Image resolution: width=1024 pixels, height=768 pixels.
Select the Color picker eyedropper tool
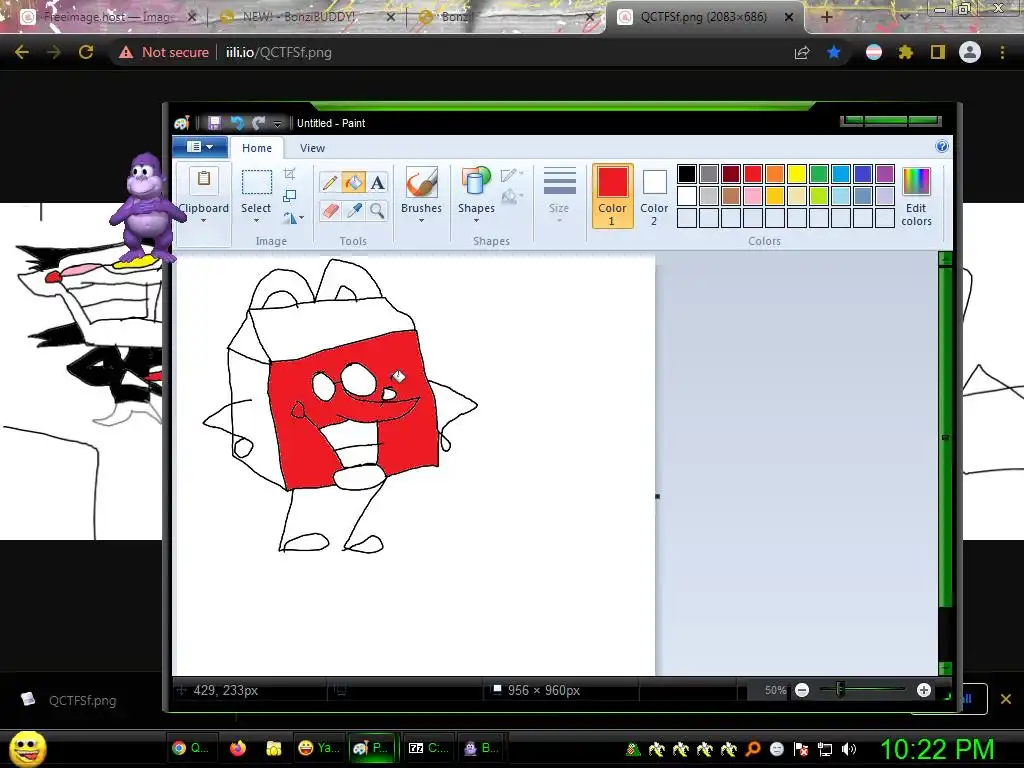click(354, 210)
